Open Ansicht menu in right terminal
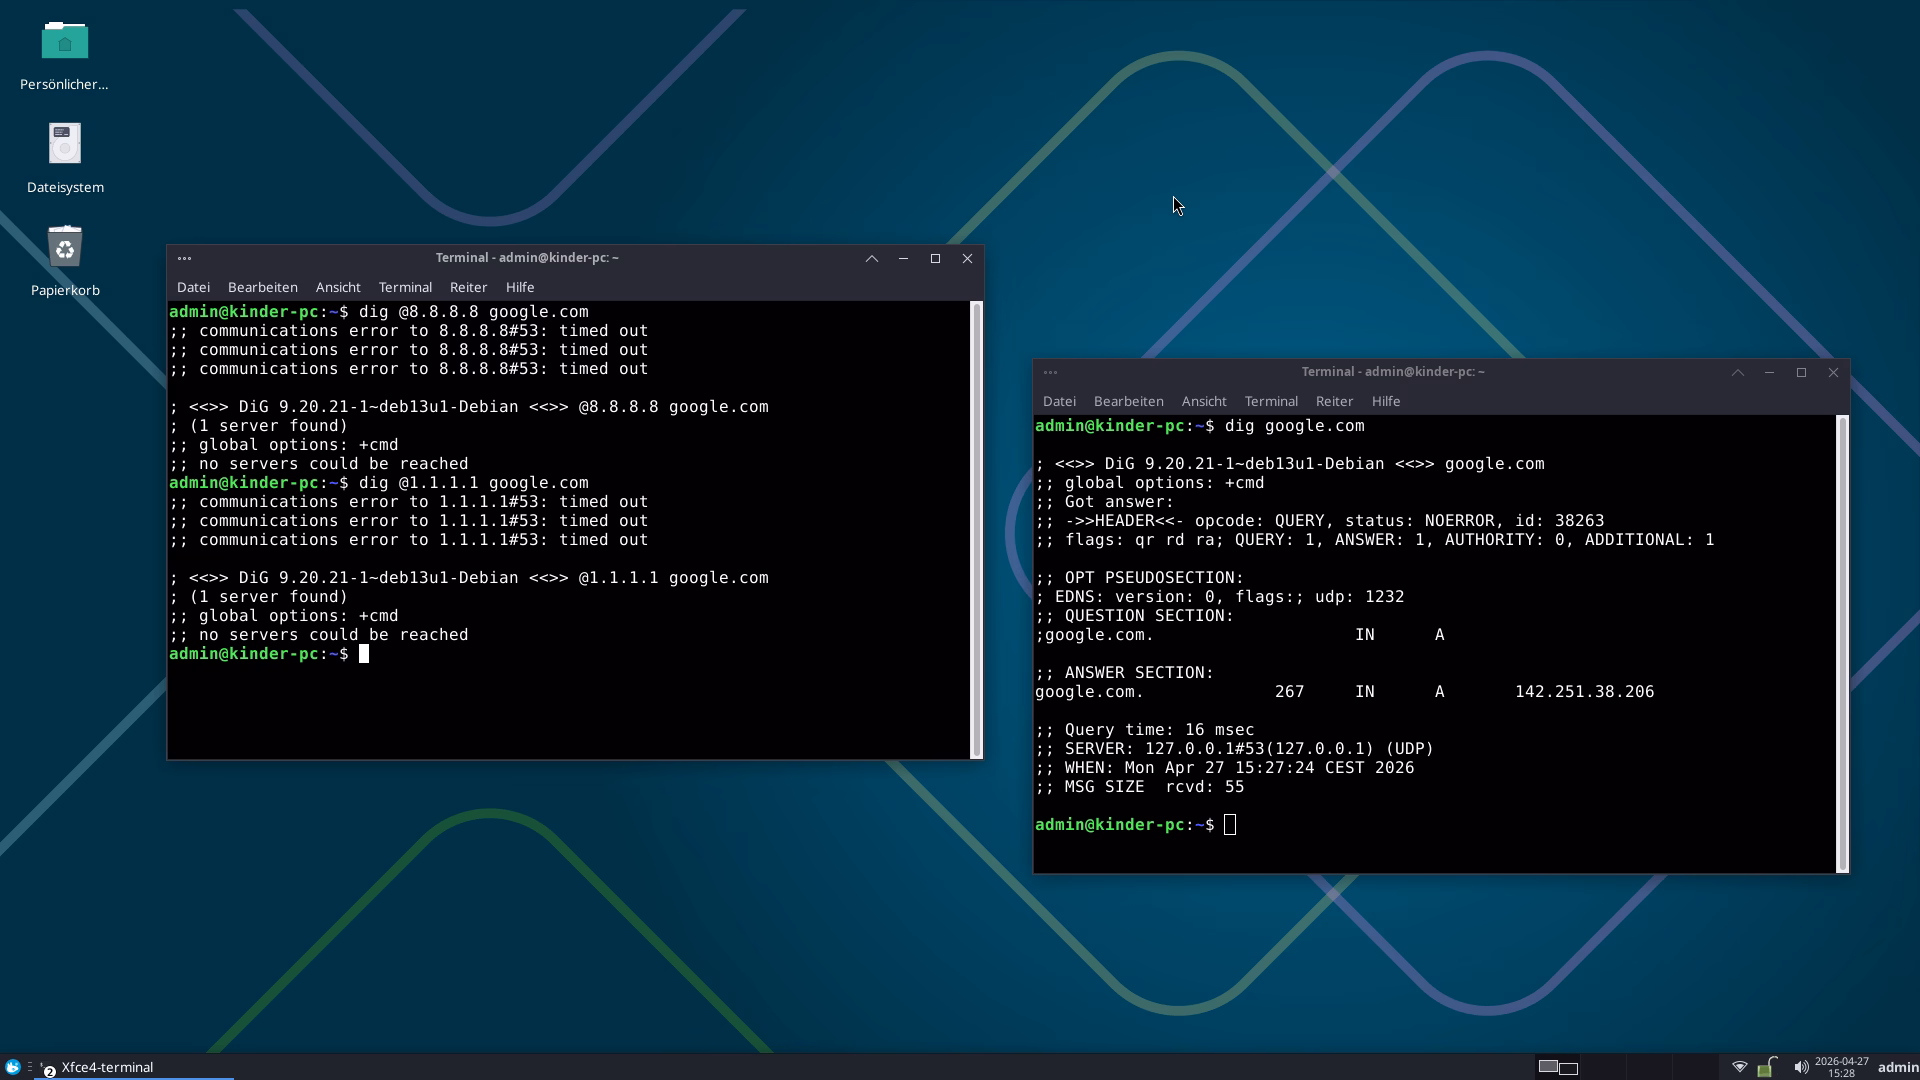The height and width of the screenshot is (1080, 1920). tap(1204, 401)
